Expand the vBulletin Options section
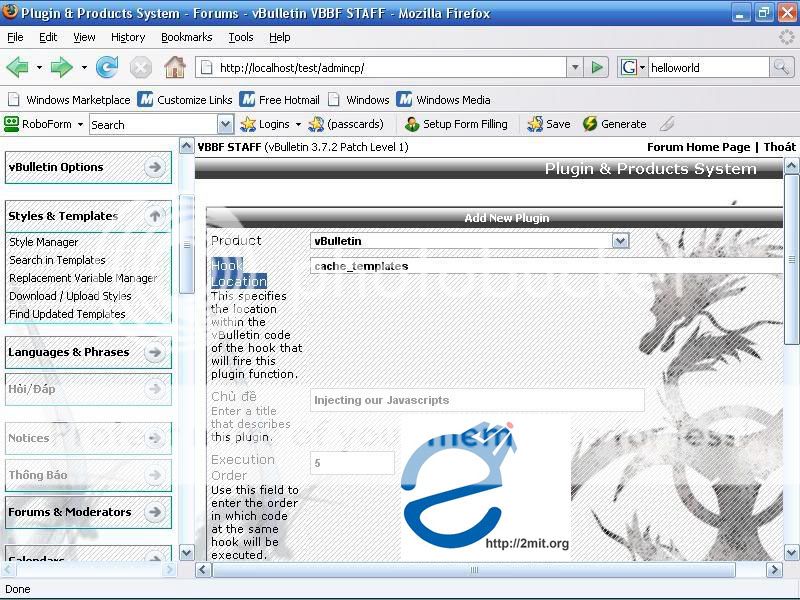The image size is (800, 600). pyautogui.click(x=155, y=167)
